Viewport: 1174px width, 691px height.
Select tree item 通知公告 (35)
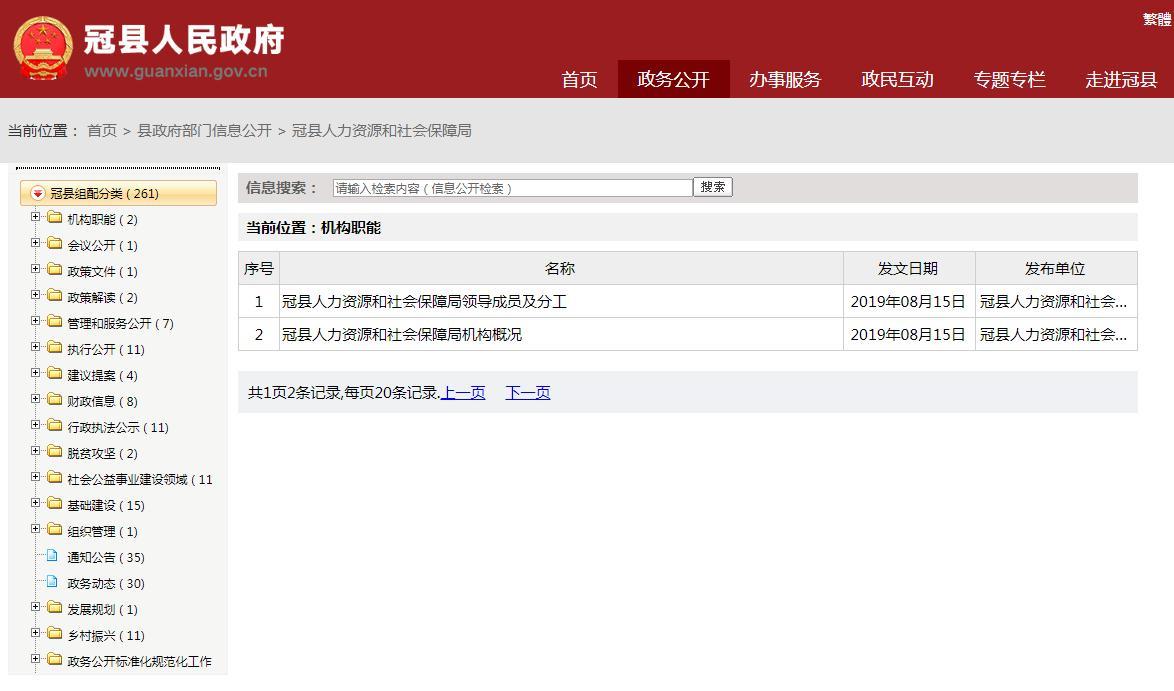[106, 558]
